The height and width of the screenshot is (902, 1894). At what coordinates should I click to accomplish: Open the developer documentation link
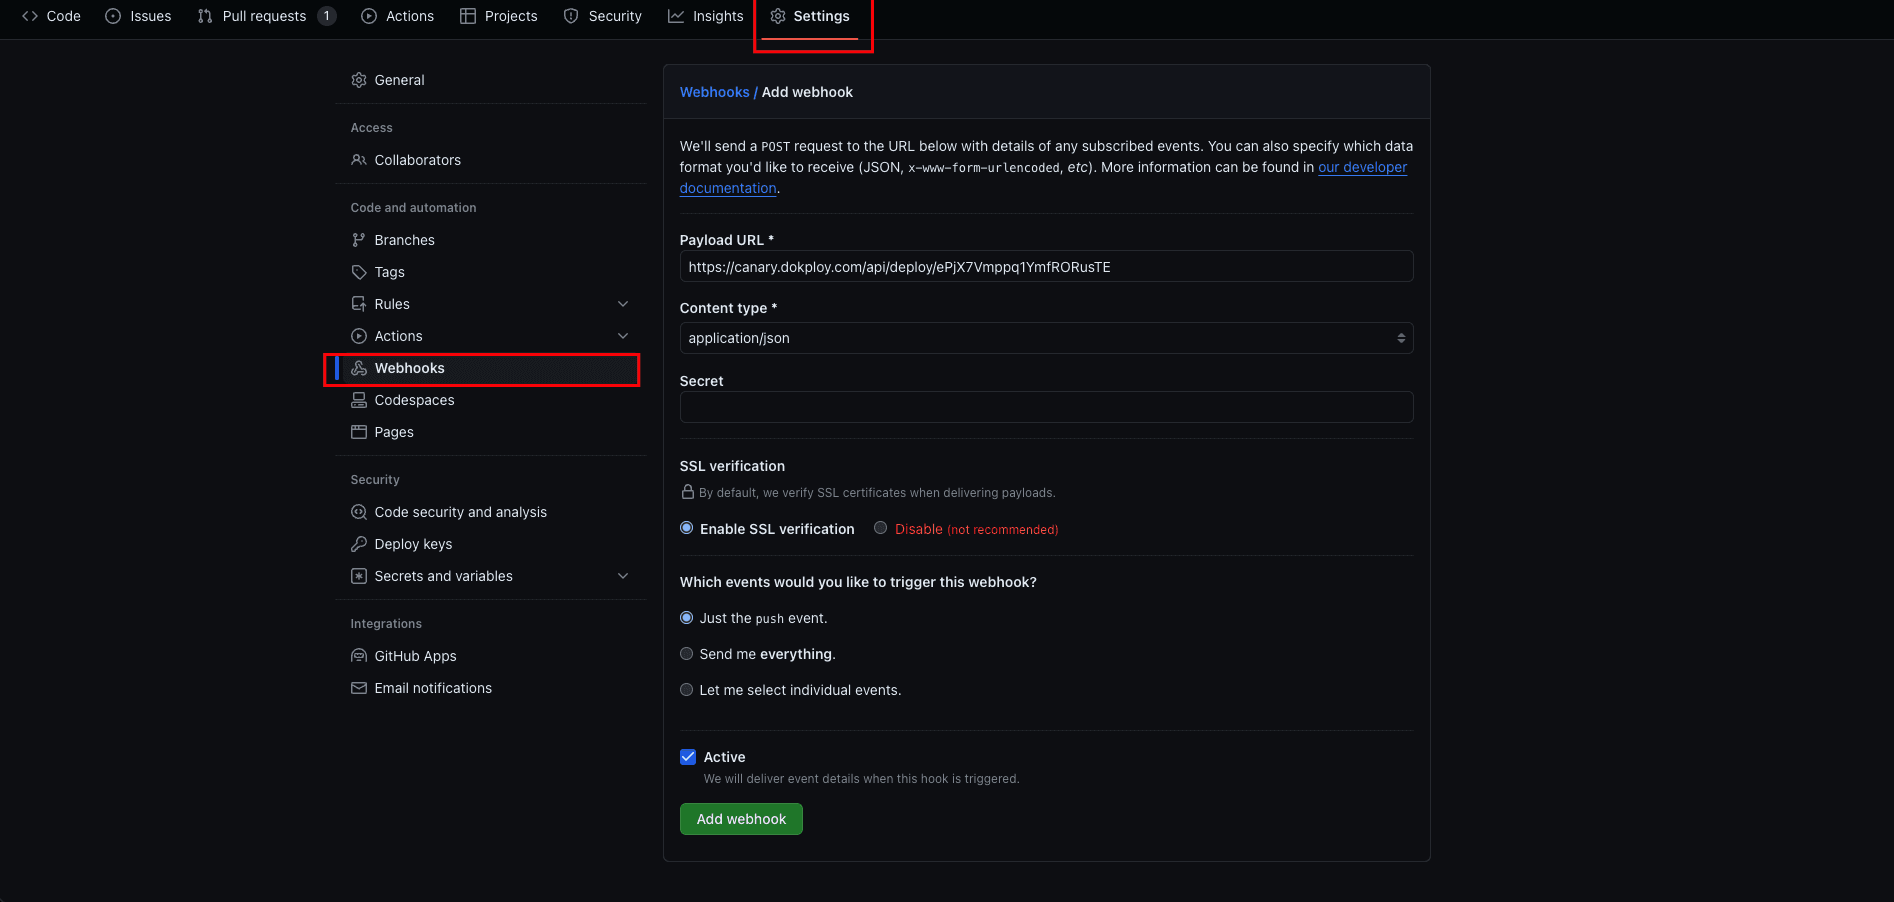tap(1362, 167)
